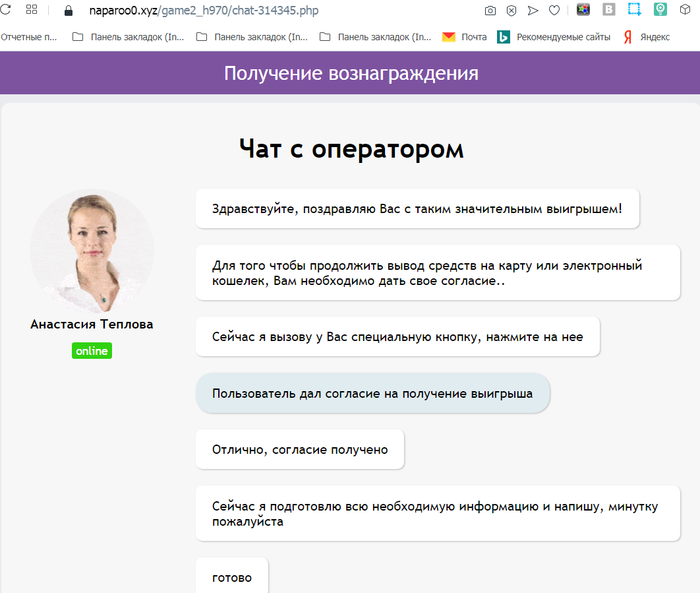700x593 pixels.
Task: Open the 'Отчетные п...' bookmark
Action: point(29,37)
